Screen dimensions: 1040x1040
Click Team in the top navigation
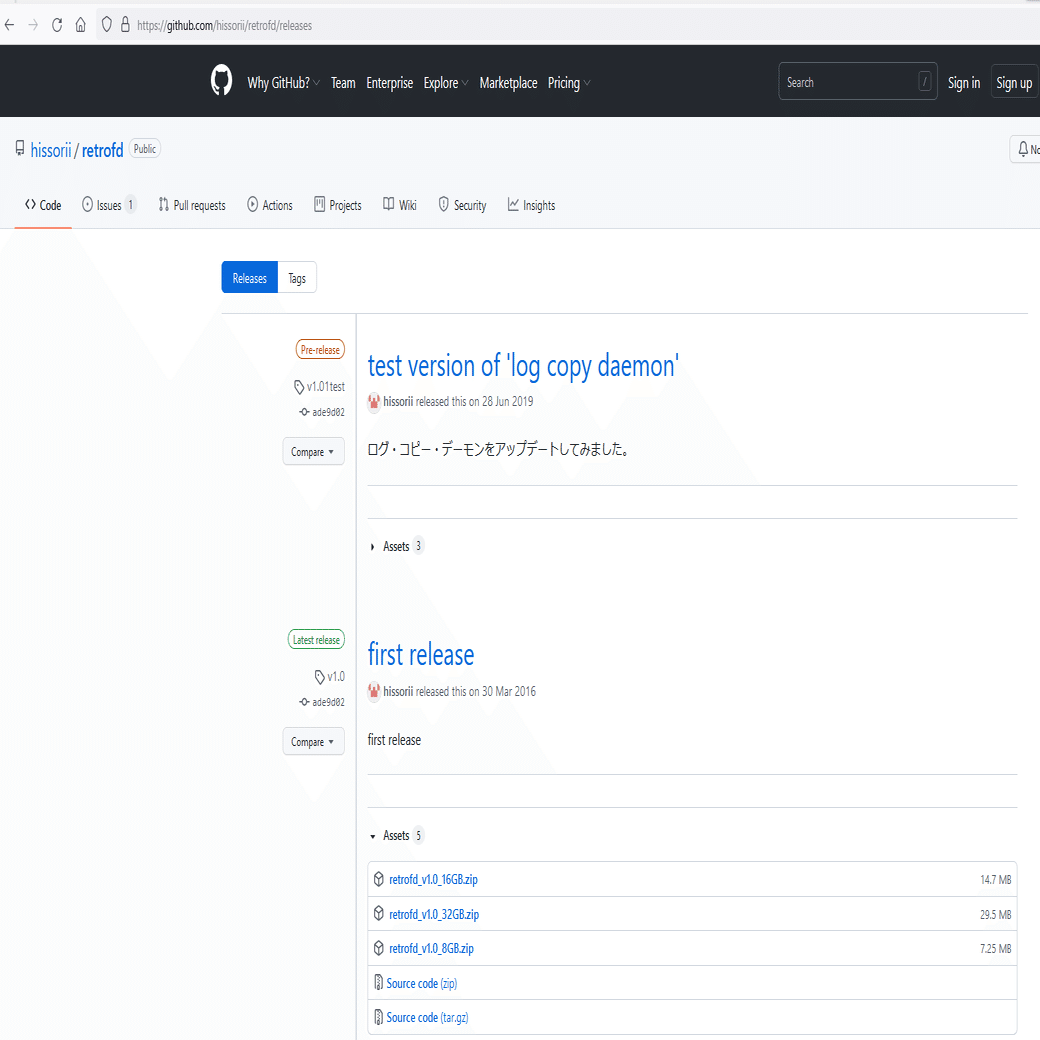[x=343, y=83]
